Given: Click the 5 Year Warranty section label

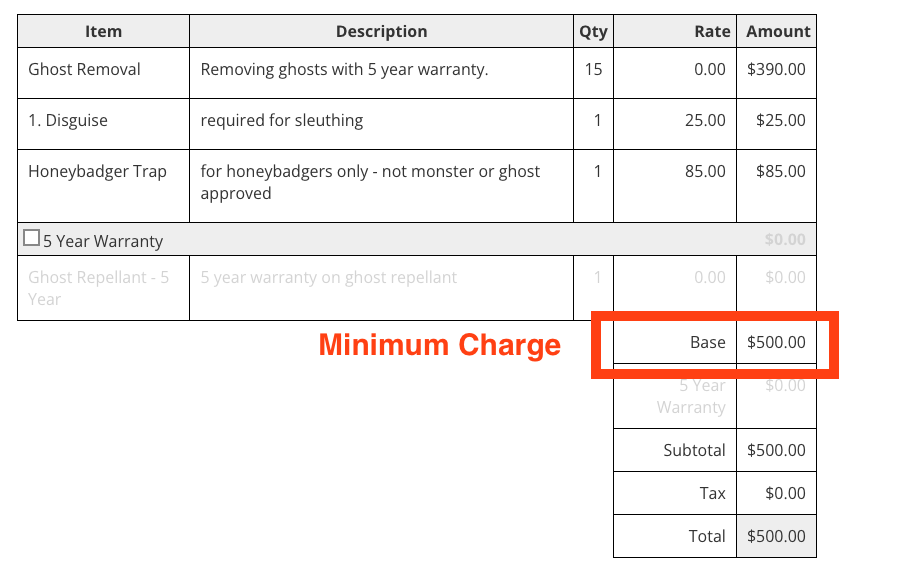Looking at the screenshot, I should tap(103, 241).
